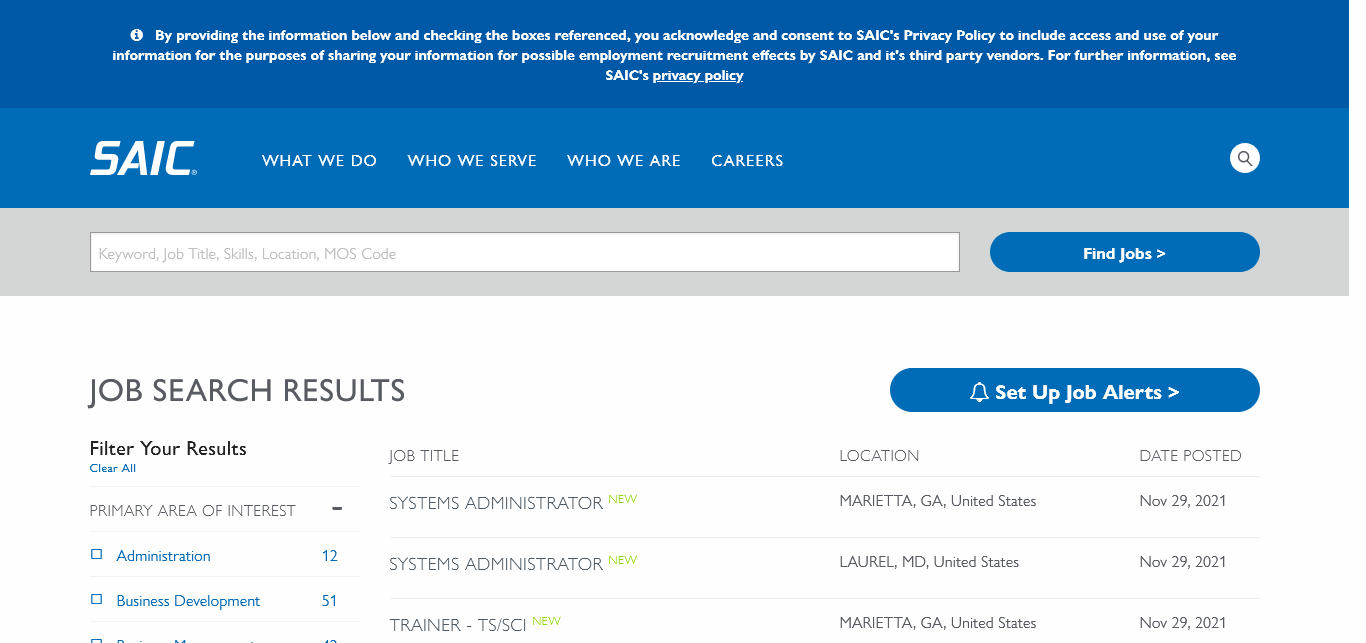The width and height of the screenshot is (1366, 643).
Task: Click the info icon in the privacy banner
Action: click(137, 35)
